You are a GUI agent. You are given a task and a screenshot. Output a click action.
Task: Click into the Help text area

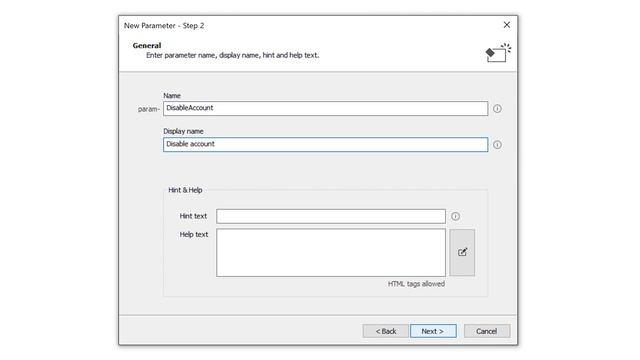click(331, 252)
